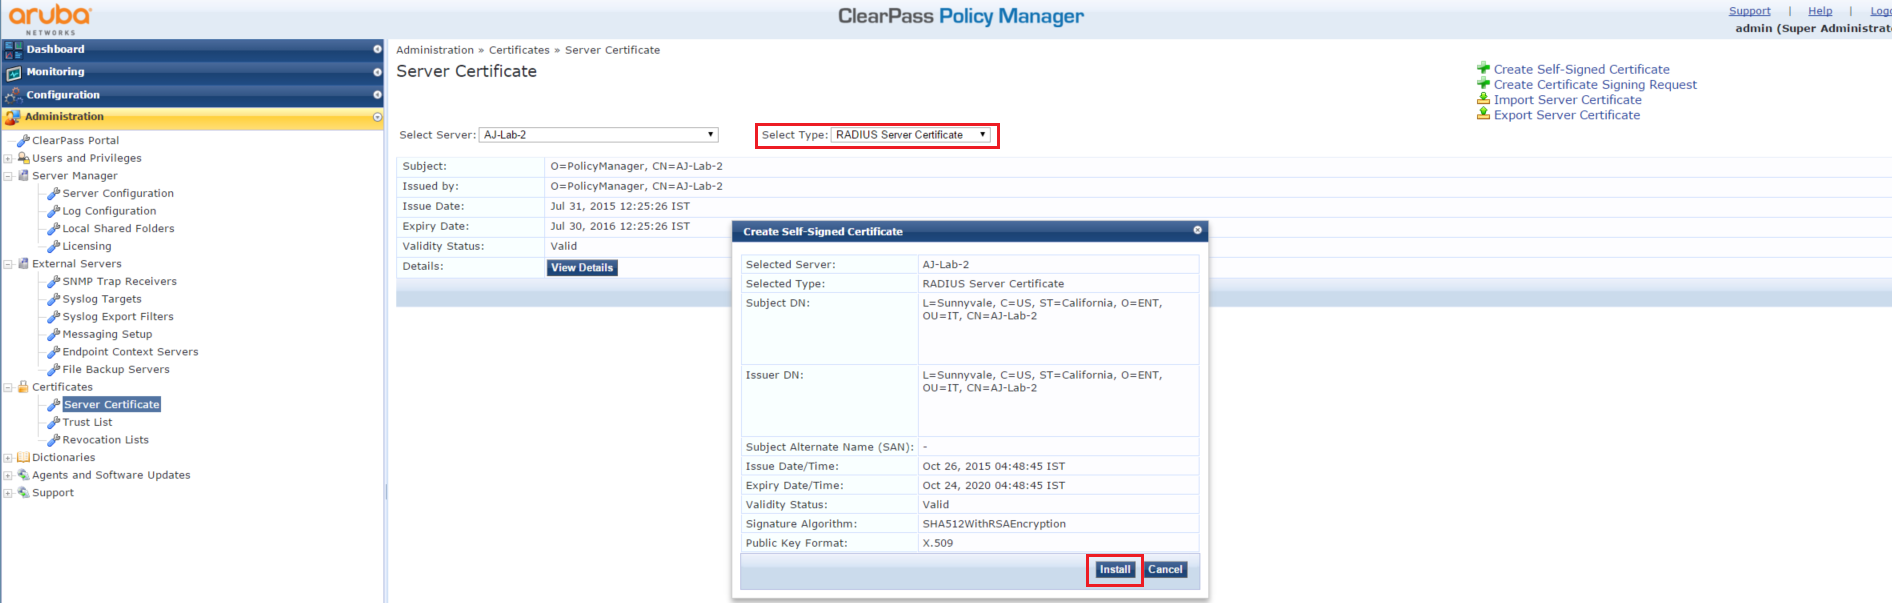Collapse the Server Manager node
The image size is (1892, 607).
point(8,176)
